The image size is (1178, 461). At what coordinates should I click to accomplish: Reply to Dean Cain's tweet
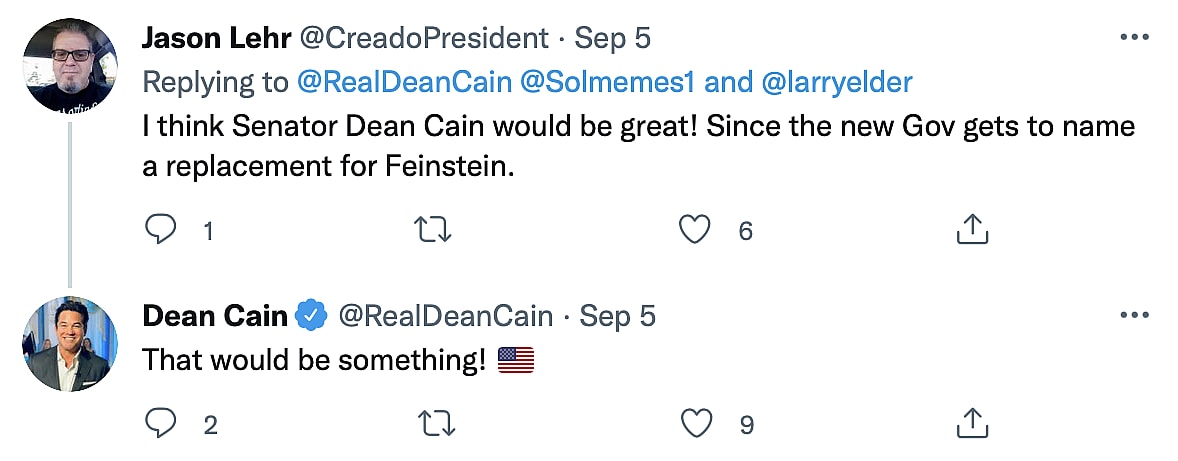pyautogui.click(x=160, y=424)
